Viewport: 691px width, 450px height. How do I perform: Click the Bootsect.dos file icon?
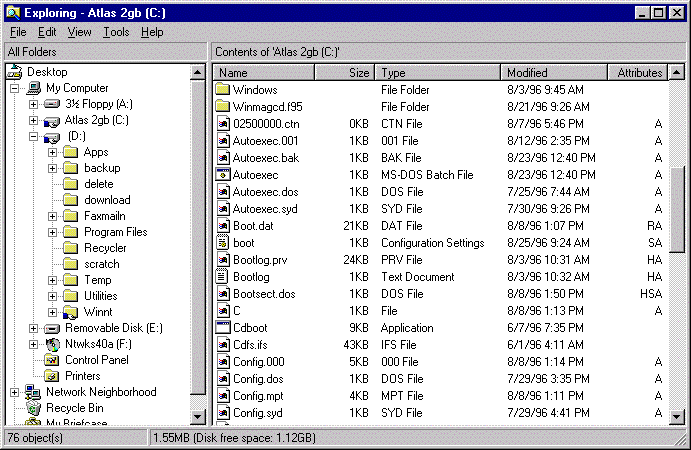pos(223,294)
